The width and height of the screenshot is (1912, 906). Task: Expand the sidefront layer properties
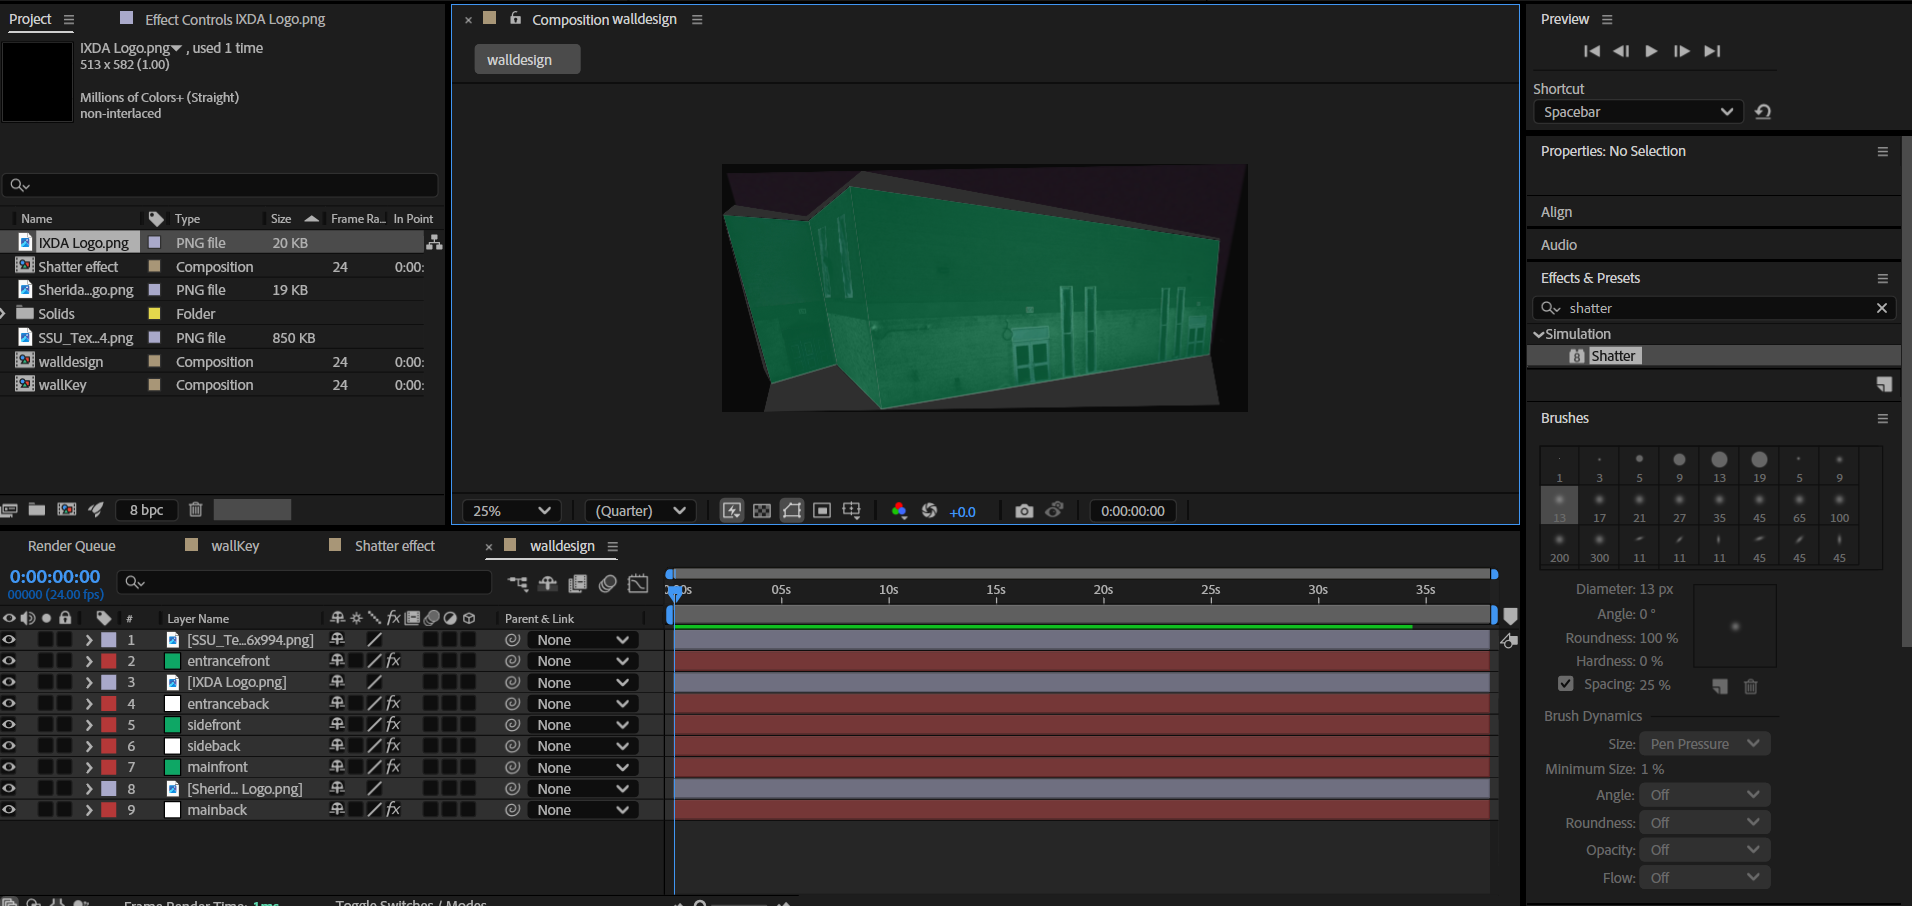[88, 724]
